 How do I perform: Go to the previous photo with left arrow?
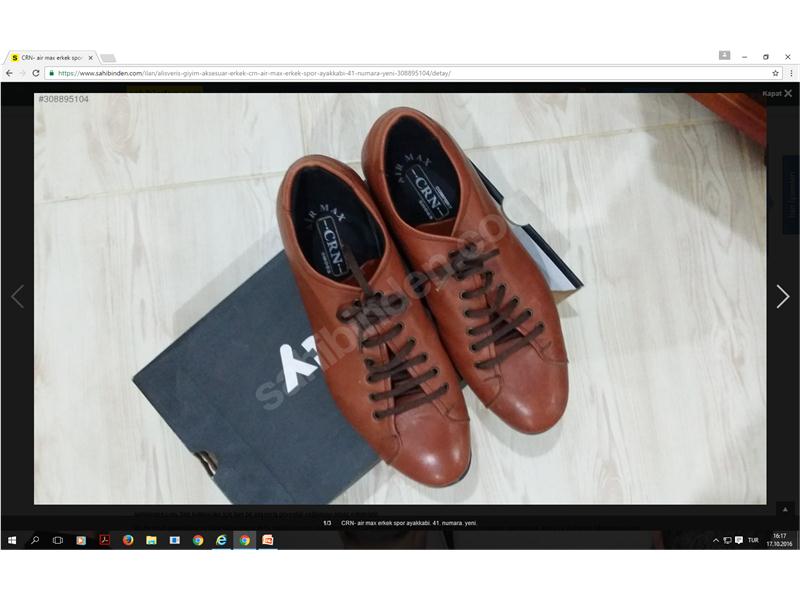pyautogui.click(x=17, y=296)
